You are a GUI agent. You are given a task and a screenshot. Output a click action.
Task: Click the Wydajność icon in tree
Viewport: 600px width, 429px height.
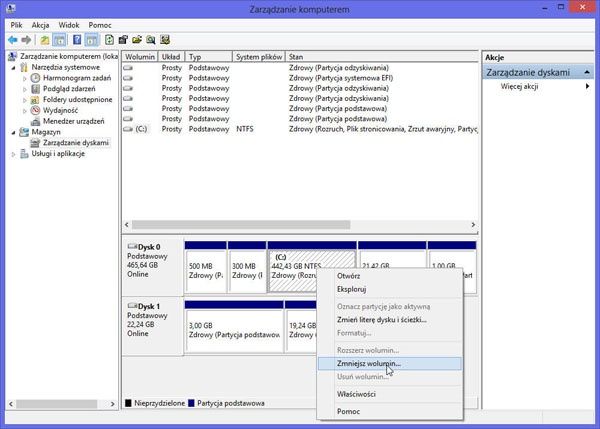[35, 110]
